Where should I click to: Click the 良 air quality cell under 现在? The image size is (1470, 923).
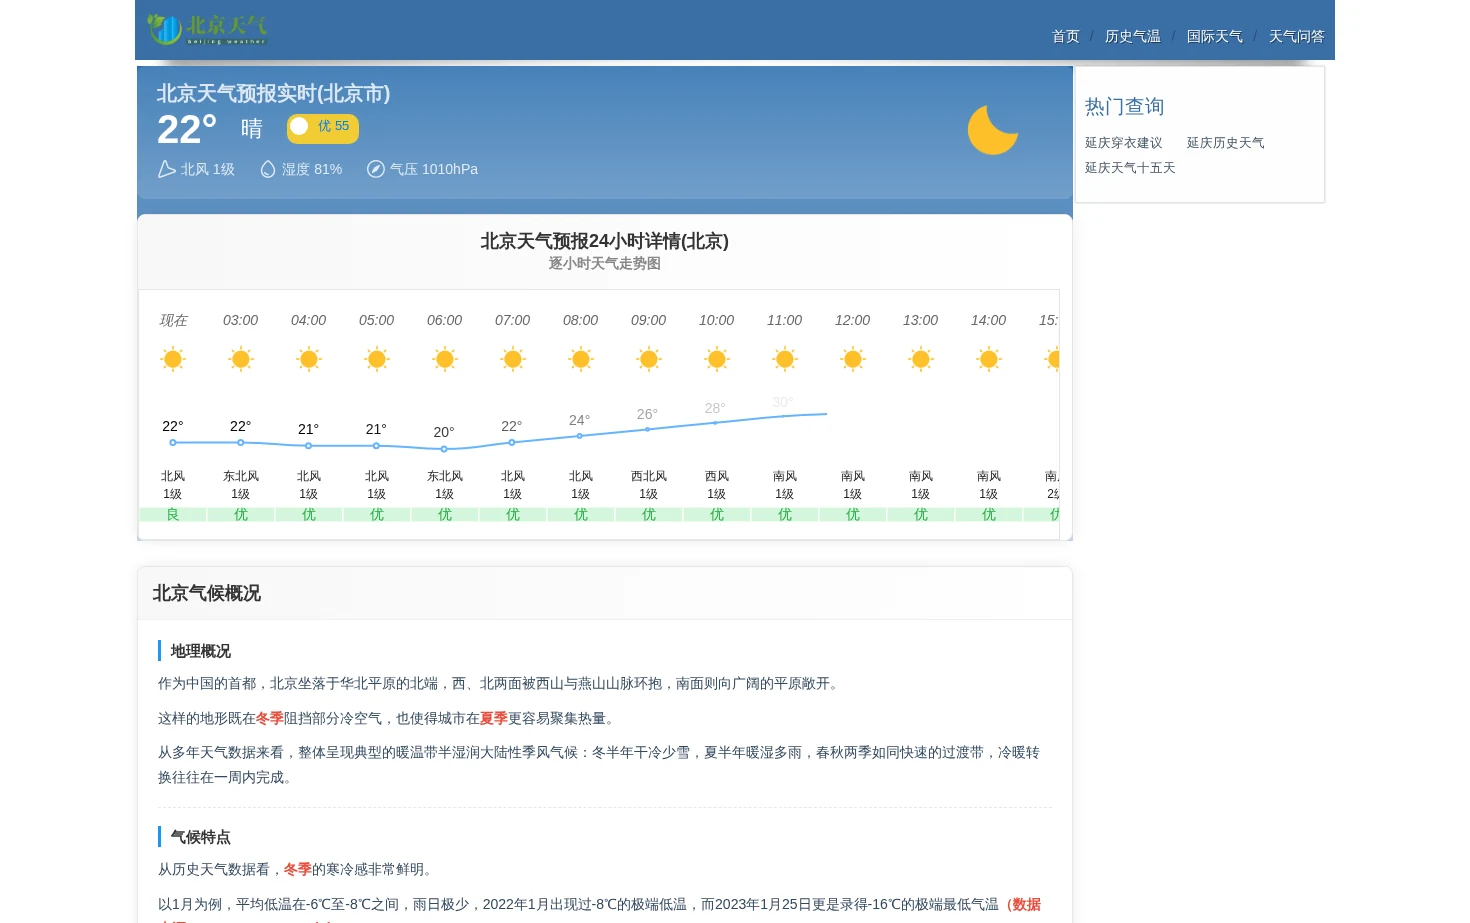click(173, 514)
